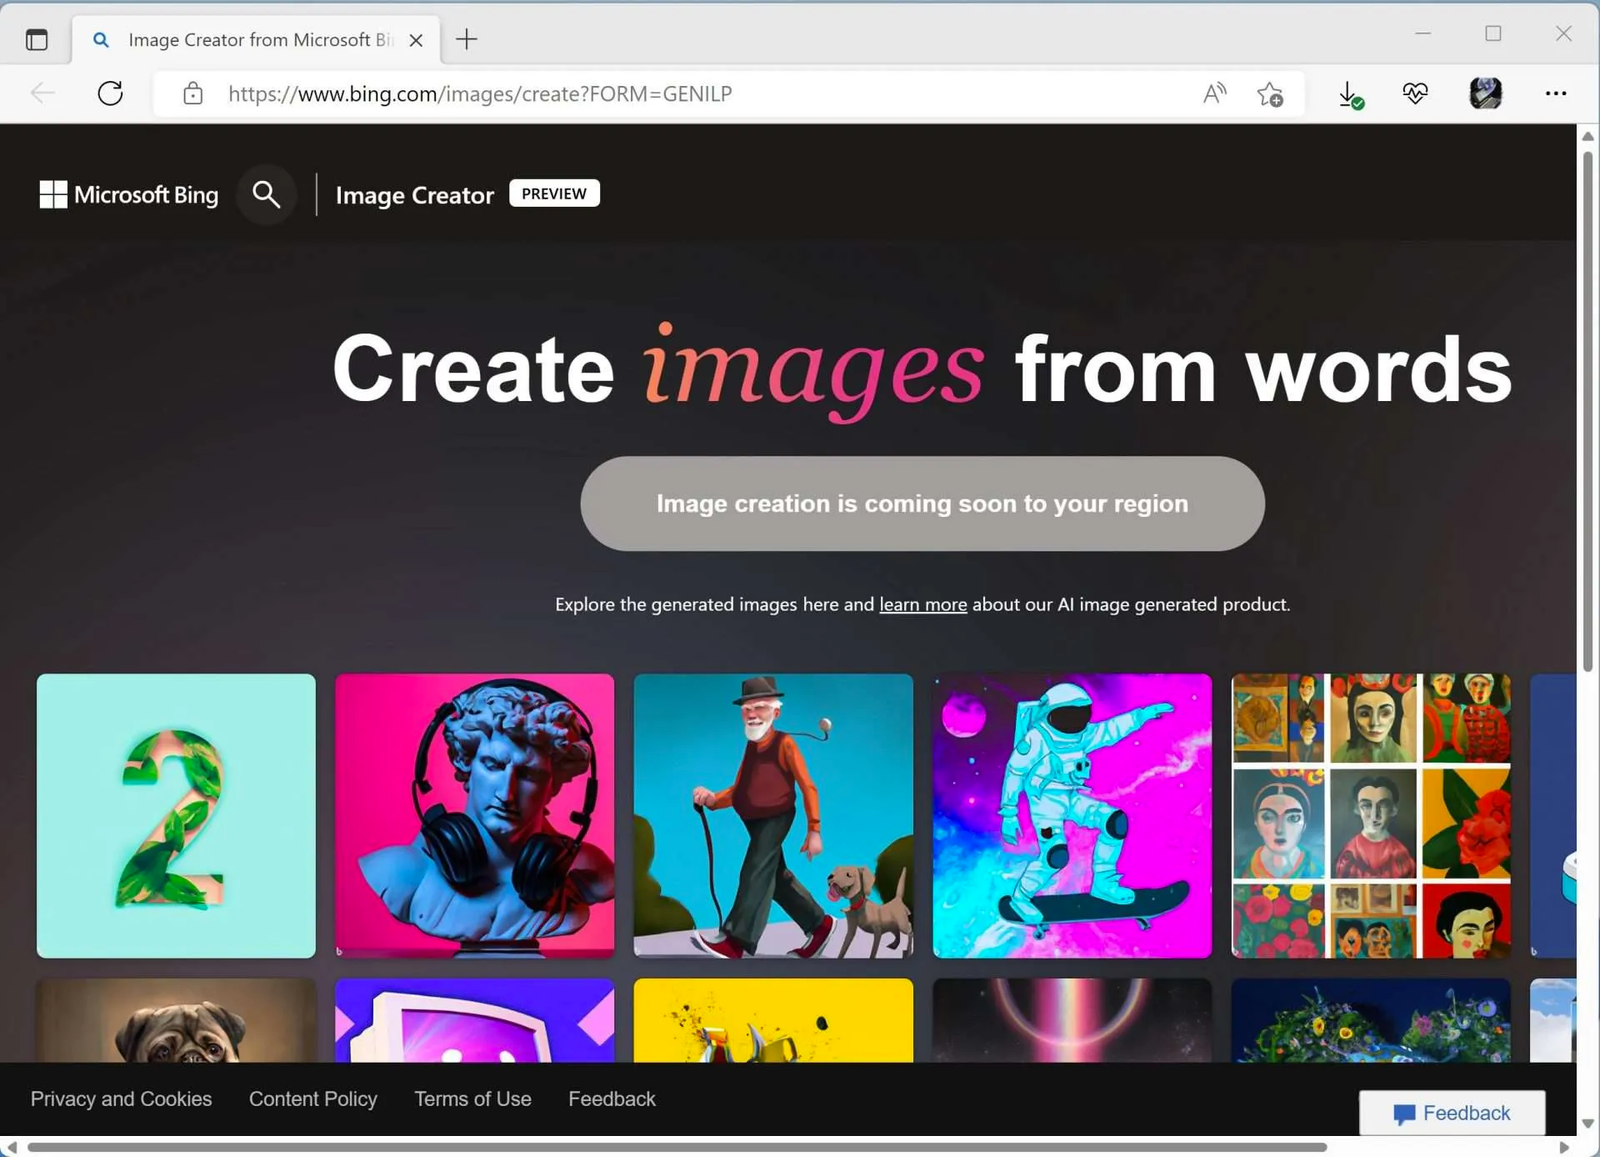Image resolution: width=1600 pixels, height=1157 pixels.
Task: Add this page to favorites
Action: (x=1270, y=93)
